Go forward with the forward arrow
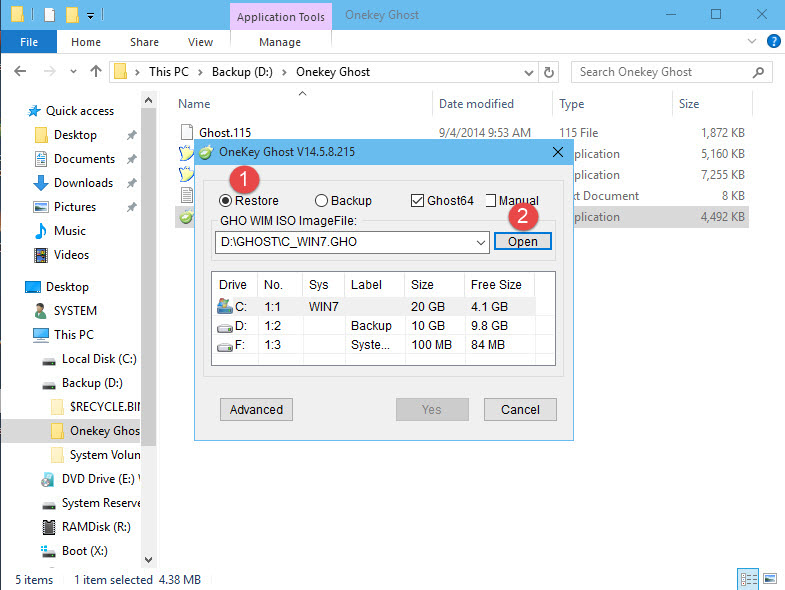This screenshot has width=785, height=590. pyautogui.click(x=50, y=72)
